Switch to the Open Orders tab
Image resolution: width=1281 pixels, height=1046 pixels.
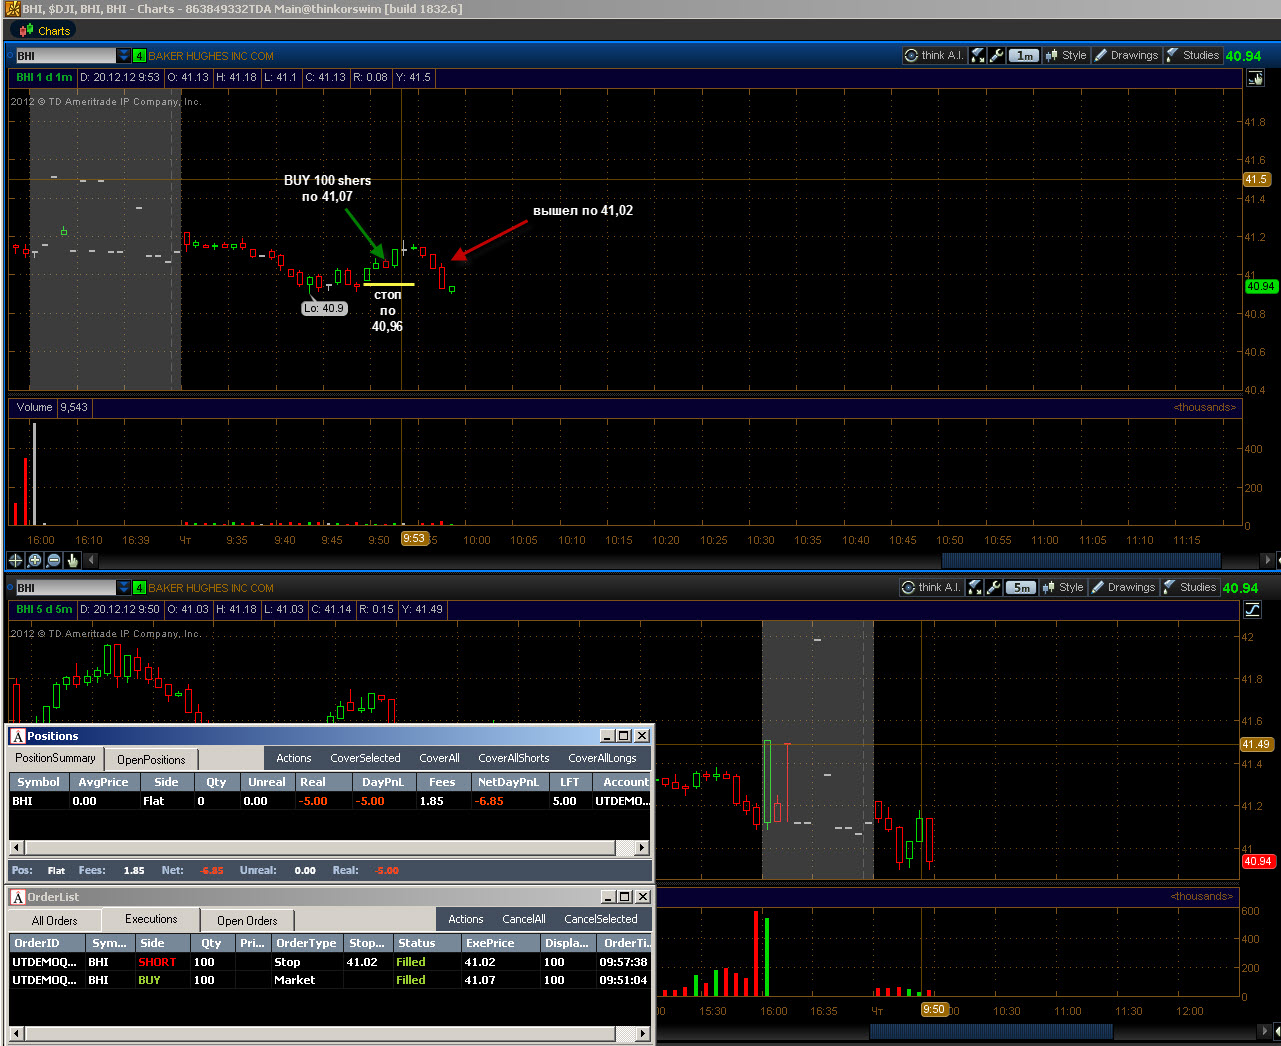pyautogui.click(x=247, y=921)
